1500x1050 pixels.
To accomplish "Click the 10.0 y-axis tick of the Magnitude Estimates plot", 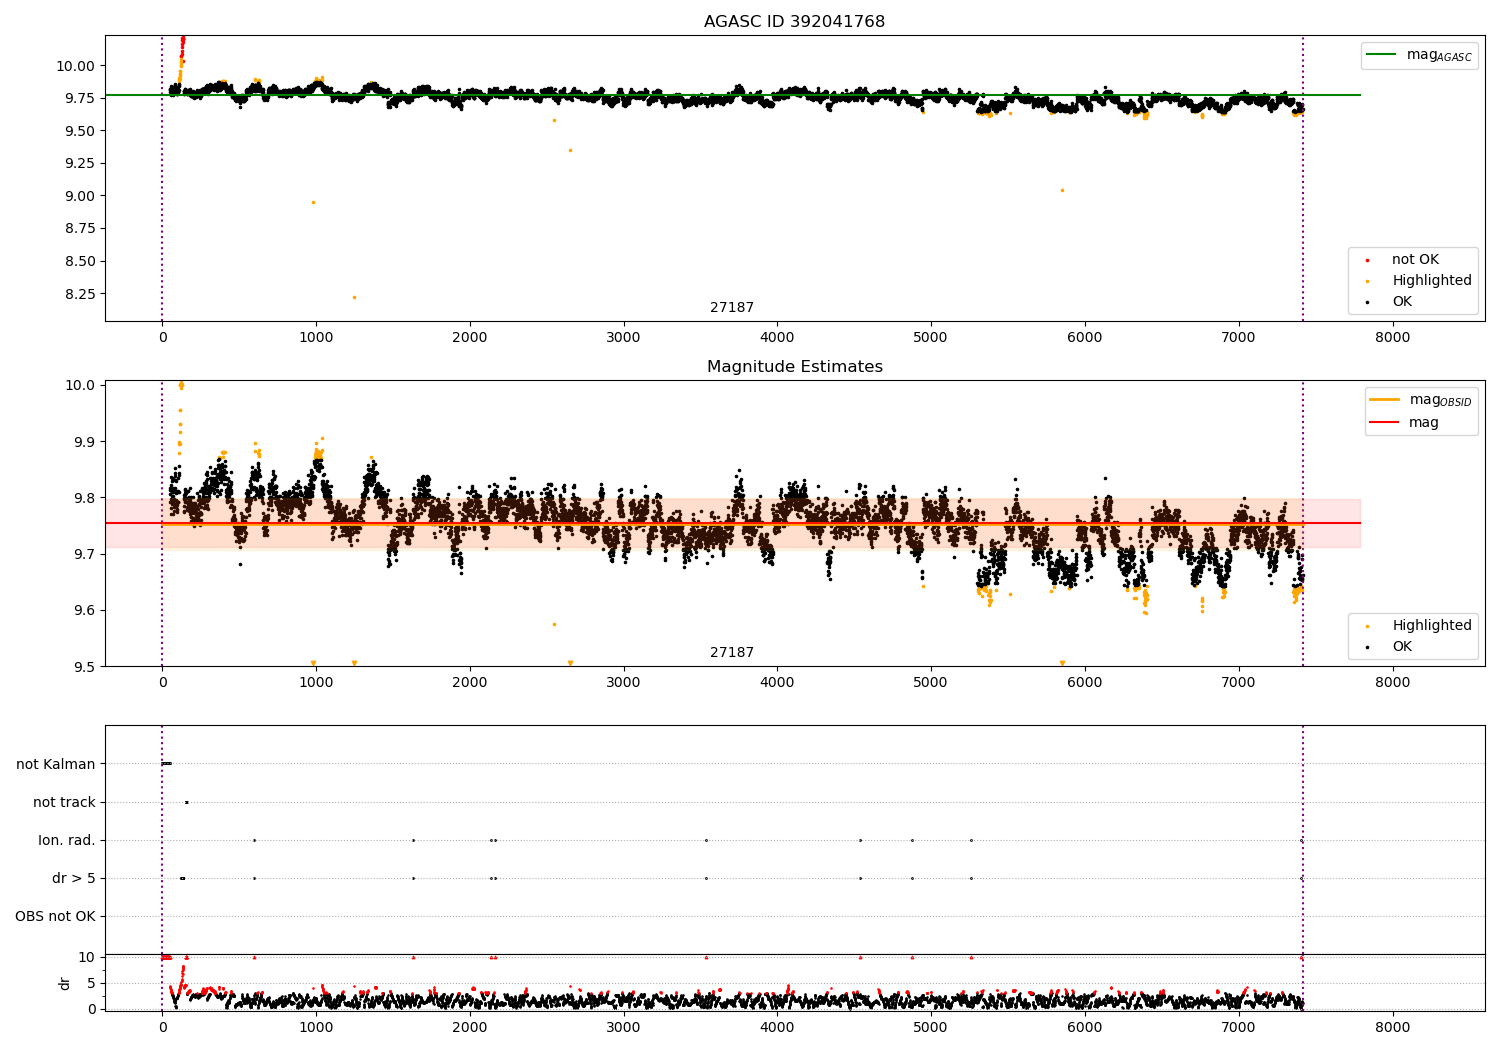I will click(x=80, y=385).
